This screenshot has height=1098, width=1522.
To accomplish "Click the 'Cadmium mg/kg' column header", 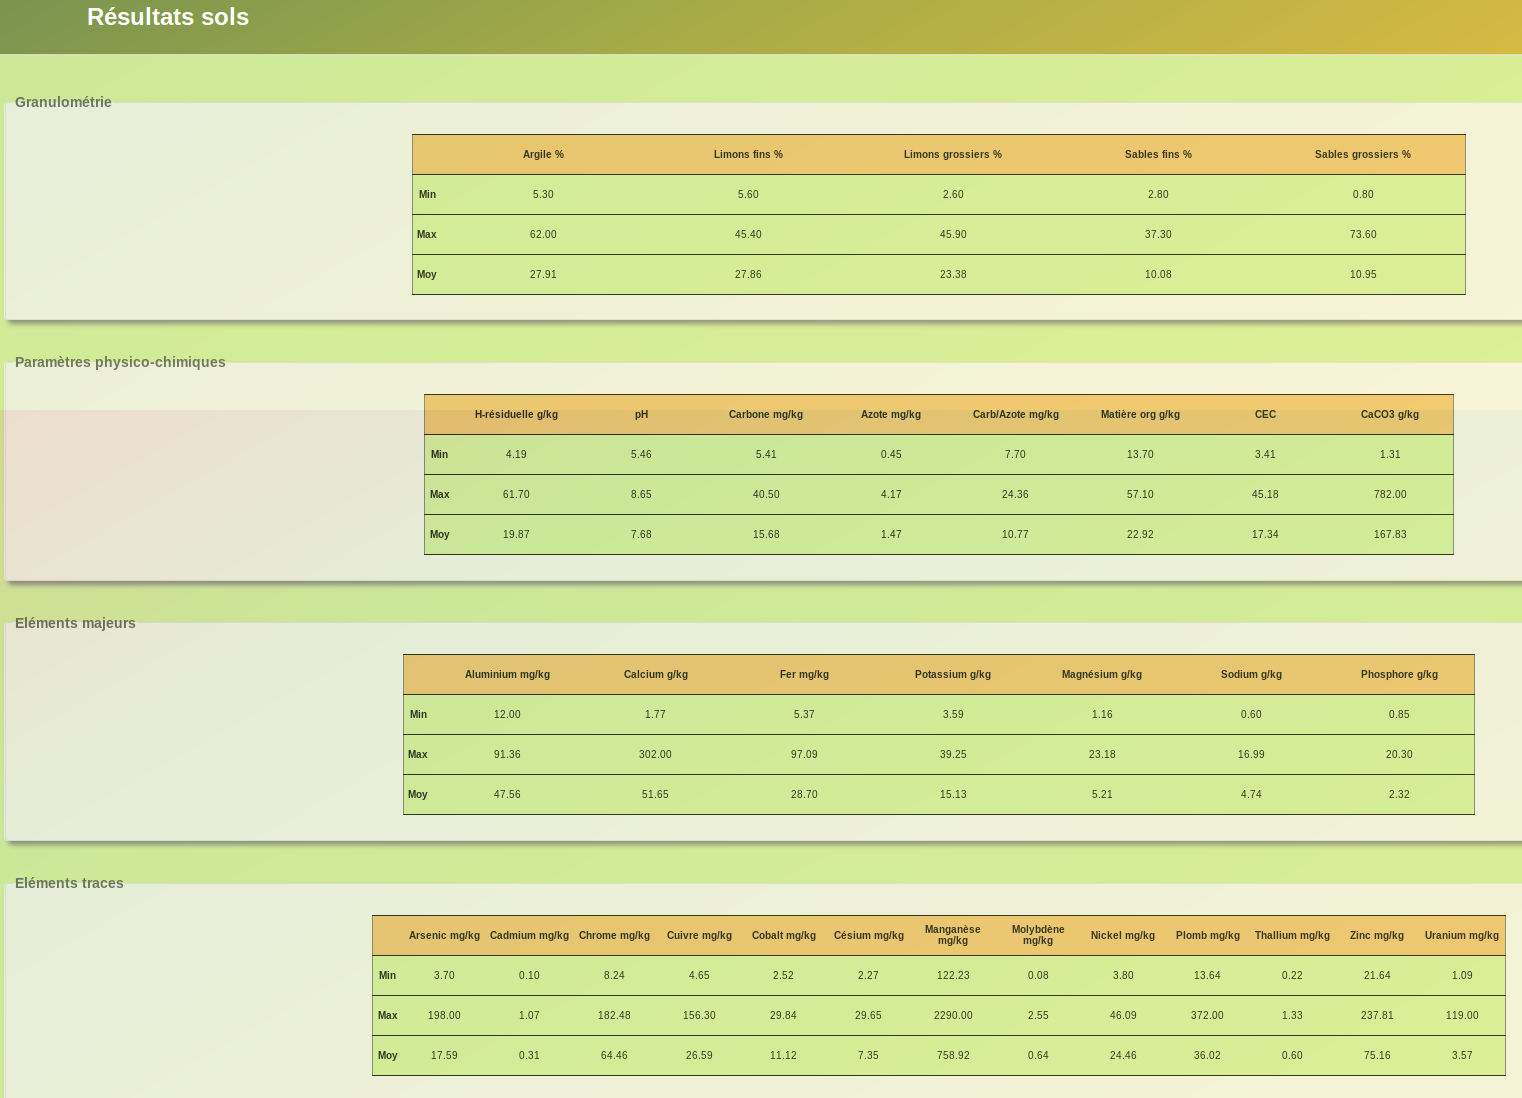I will point(529,935).
